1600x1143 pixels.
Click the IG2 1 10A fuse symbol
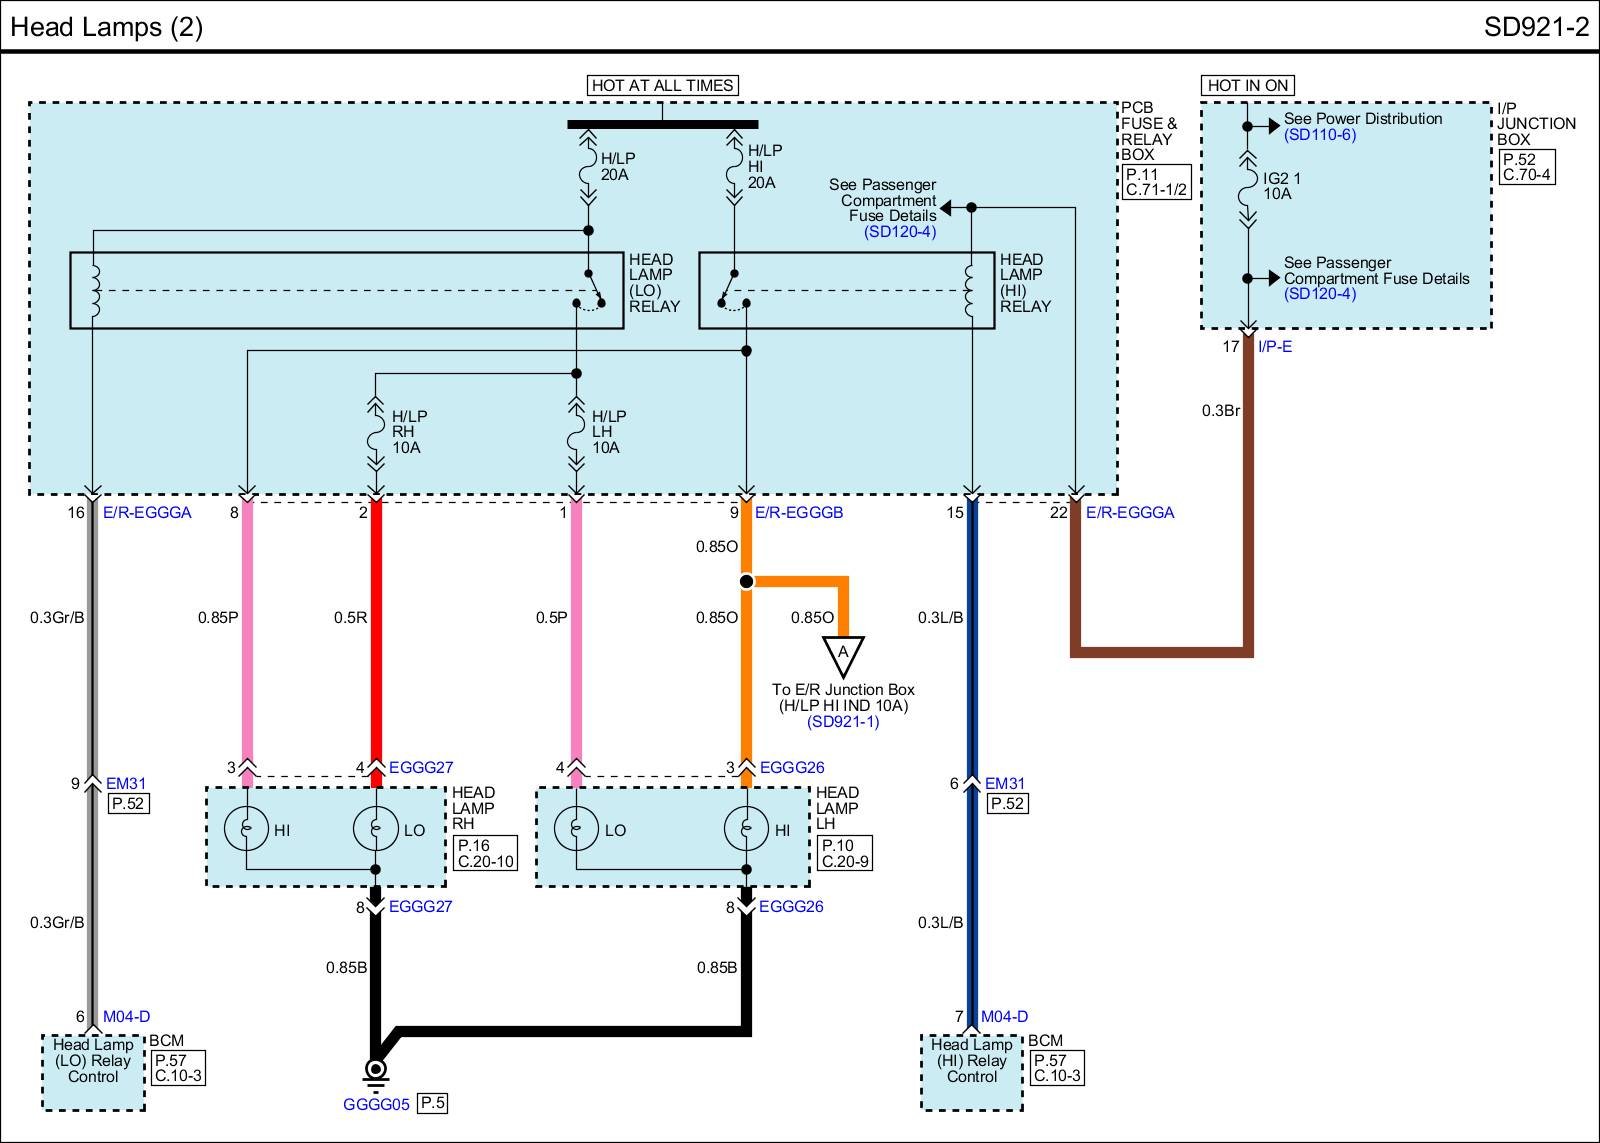(1247, 188)
